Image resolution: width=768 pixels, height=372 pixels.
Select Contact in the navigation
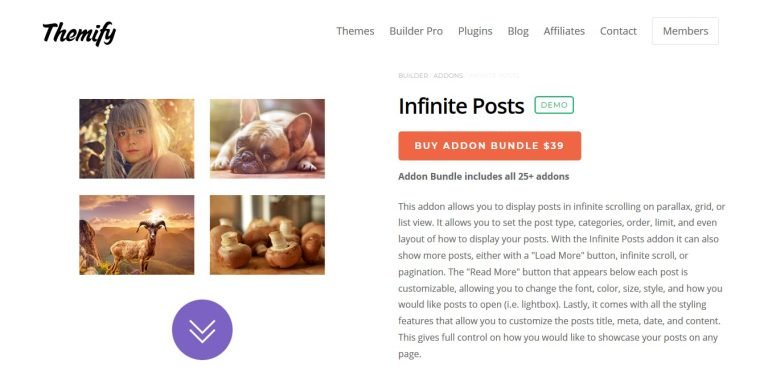pos(618,31)
